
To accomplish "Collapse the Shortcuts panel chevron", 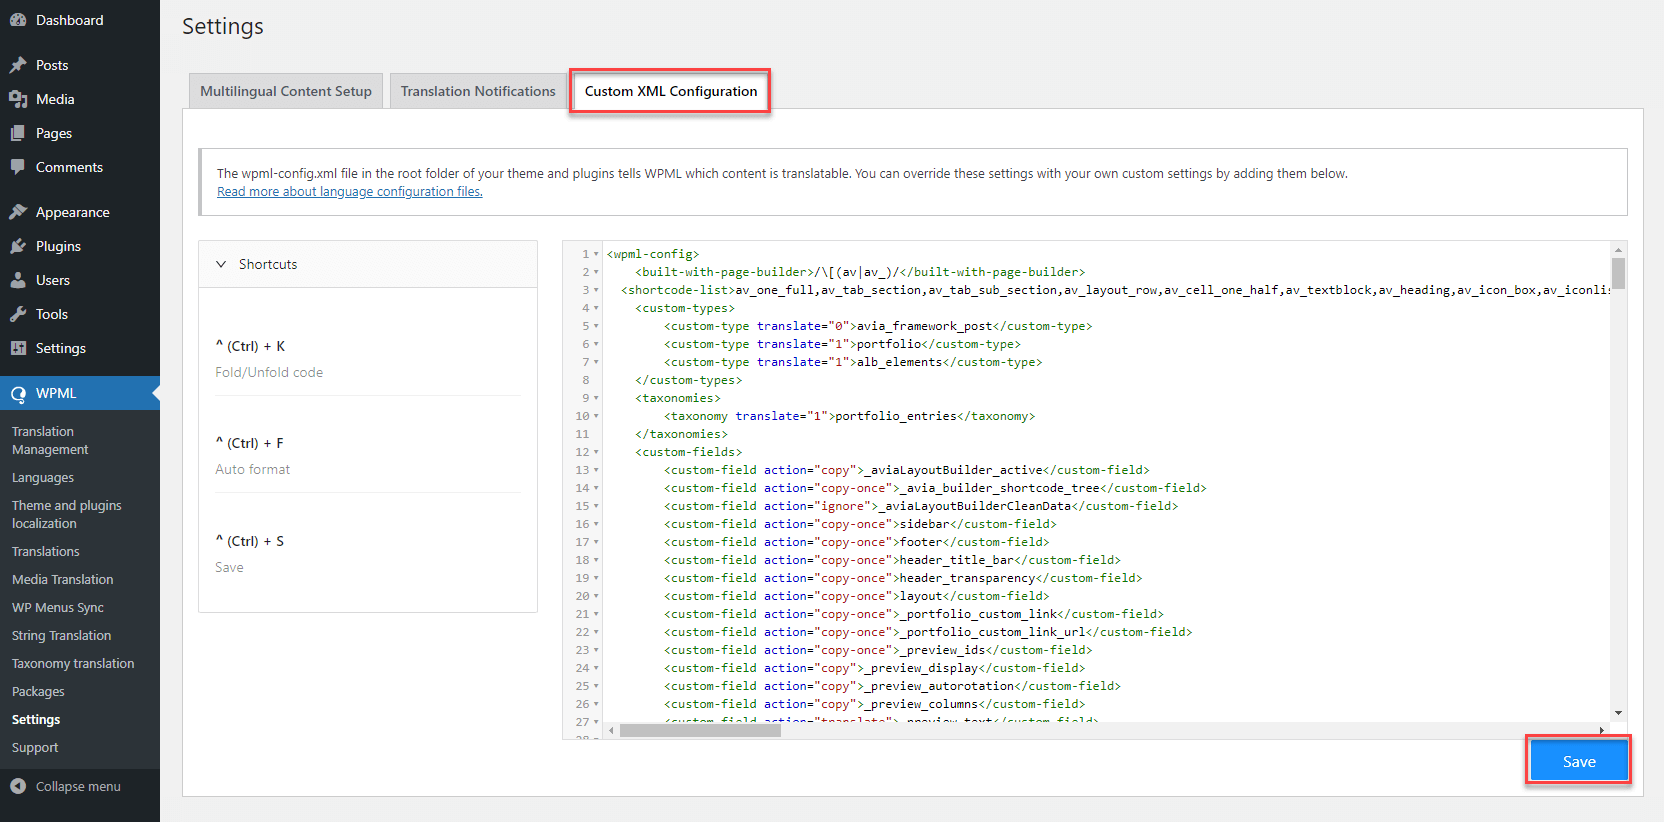I will click(221, 264).
